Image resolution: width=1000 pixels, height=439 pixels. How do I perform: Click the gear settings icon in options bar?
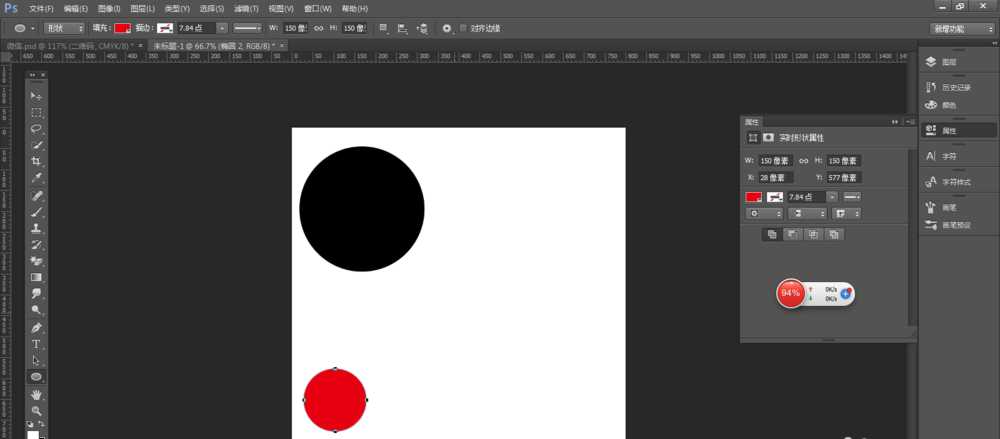tap(446, 29)
